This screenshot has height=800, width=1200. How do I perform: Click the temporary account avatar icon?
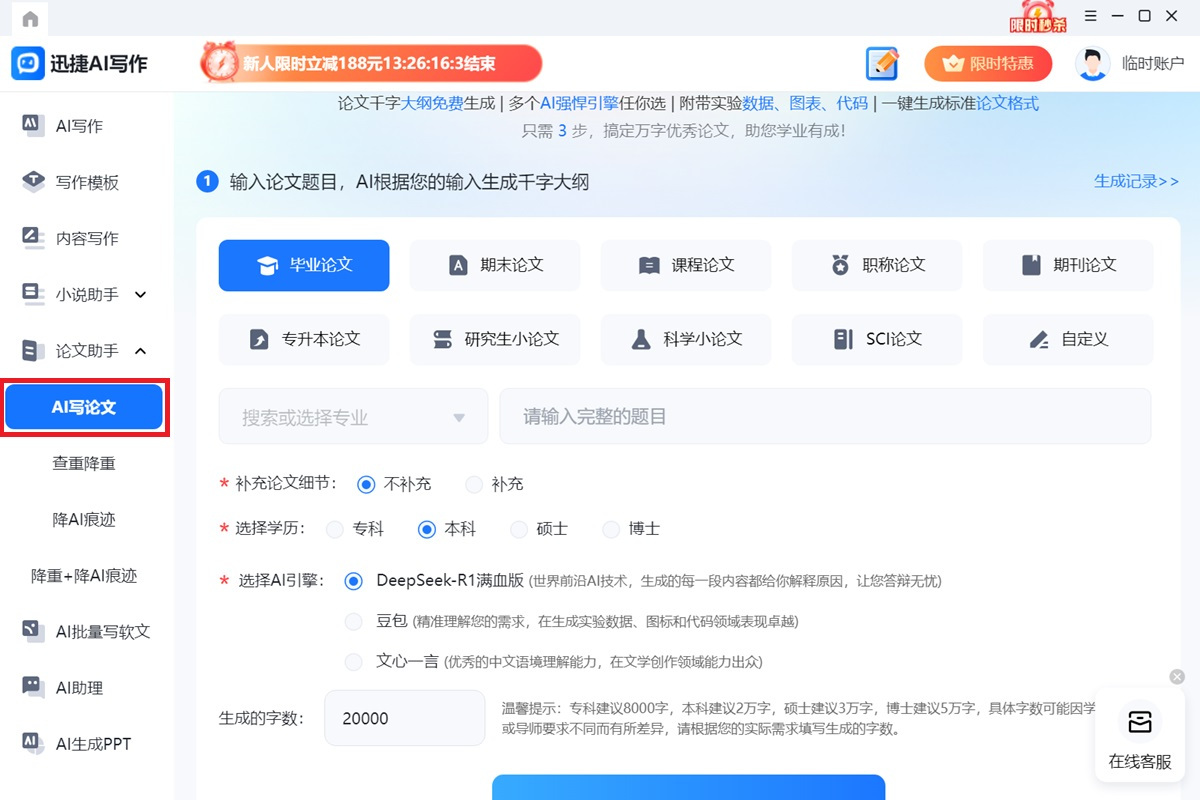1092,64
